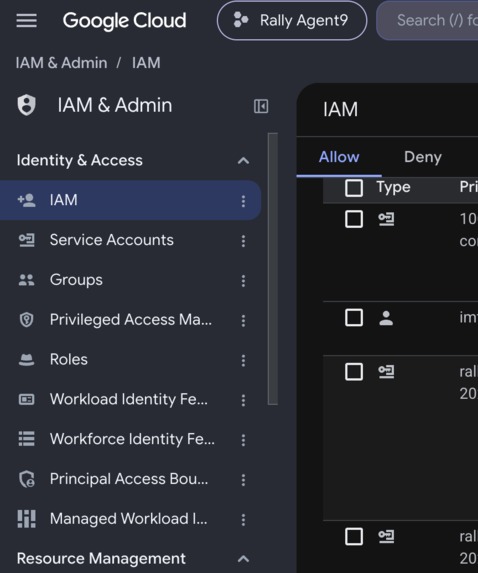Open the hamburger navigation menu

coord(27,20)
